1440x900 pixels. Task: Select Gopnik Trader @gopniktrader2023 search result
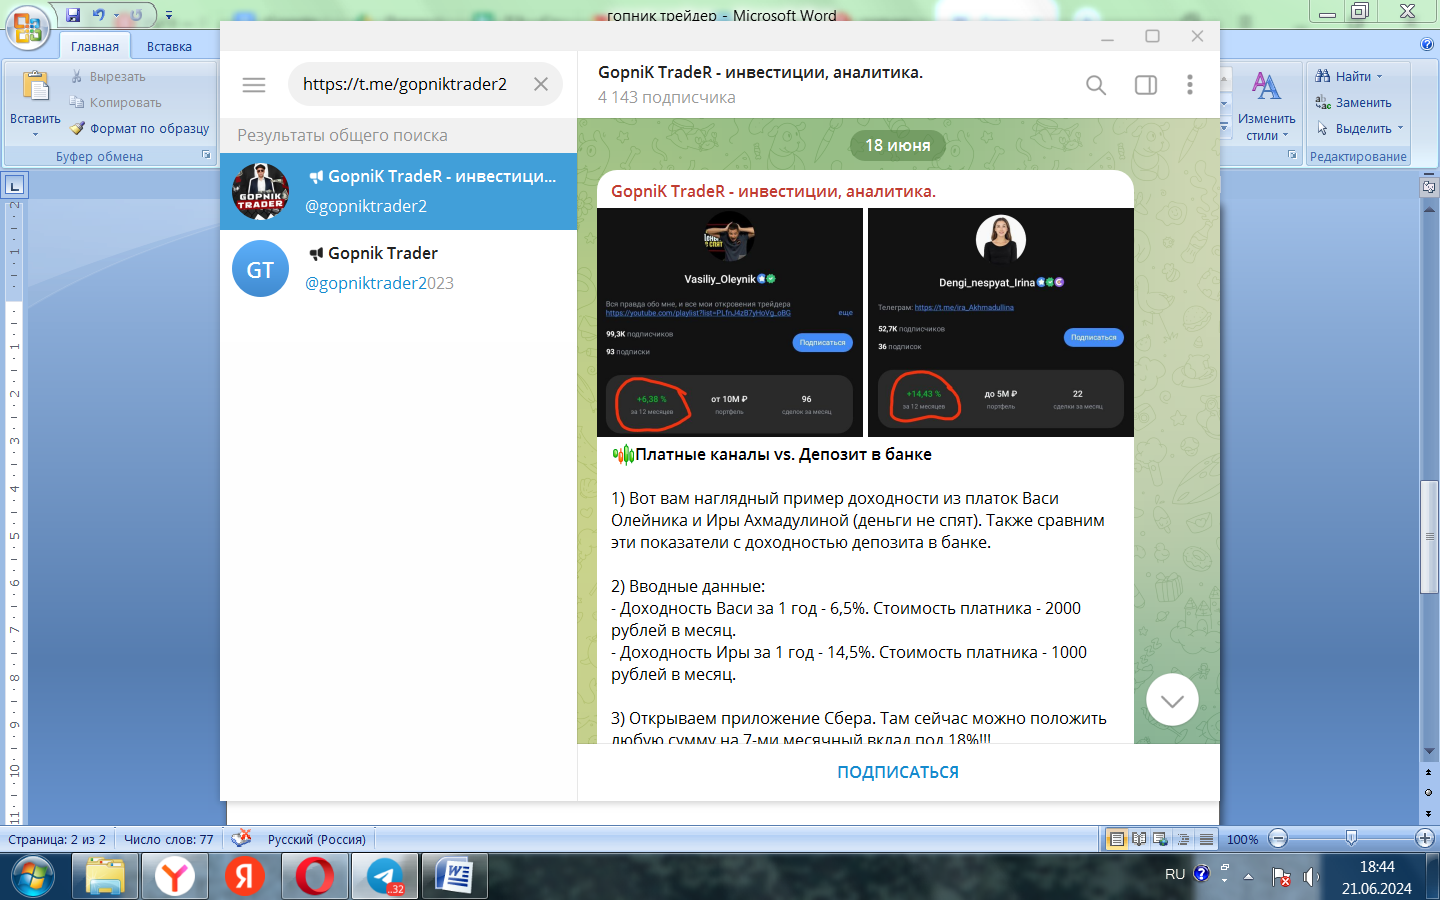click(x=398, y=268)
